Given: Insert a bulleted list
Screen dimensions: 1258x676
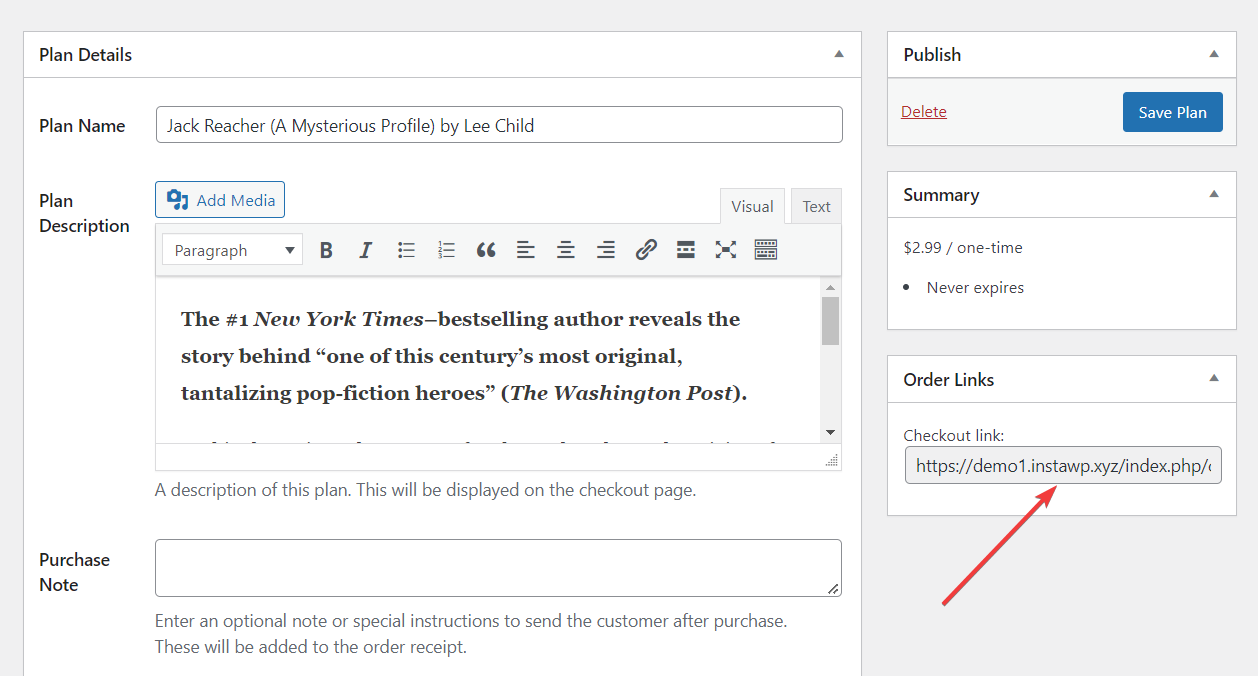Looking at the screenshot, I should click(x=406, y=250).
